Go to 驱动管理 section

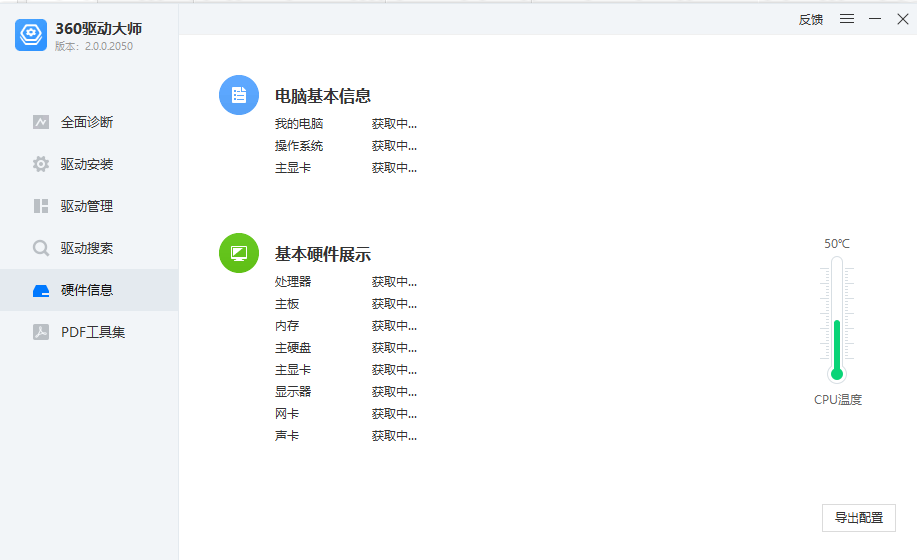point(89,206)
